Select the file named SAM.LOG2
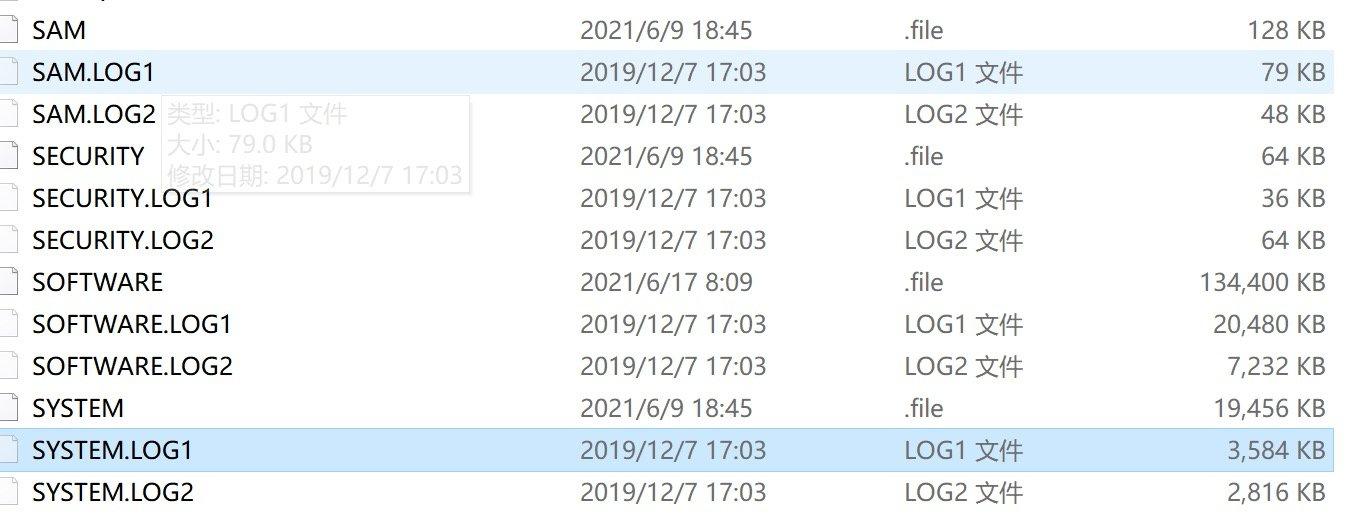Viewport: 1353px width, 517px height. pos(94,114)
